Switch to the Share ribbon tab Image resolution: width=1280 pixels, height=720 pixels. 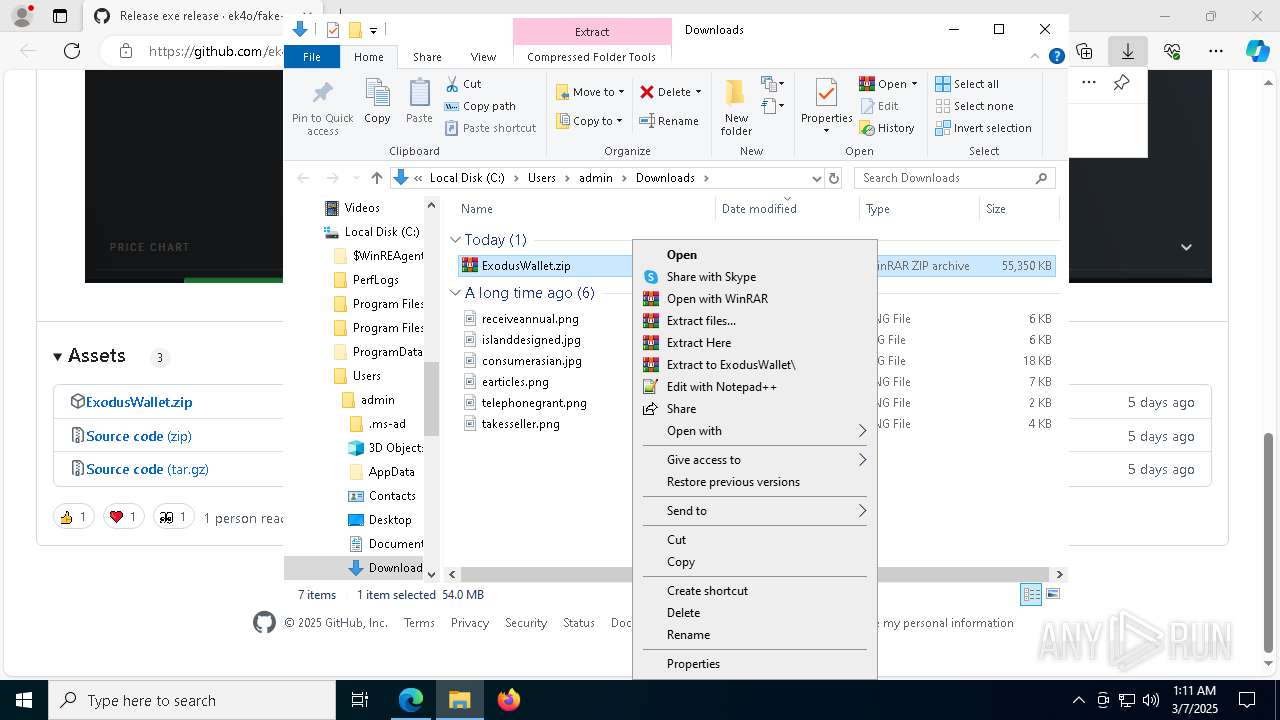tap(427, 57)
